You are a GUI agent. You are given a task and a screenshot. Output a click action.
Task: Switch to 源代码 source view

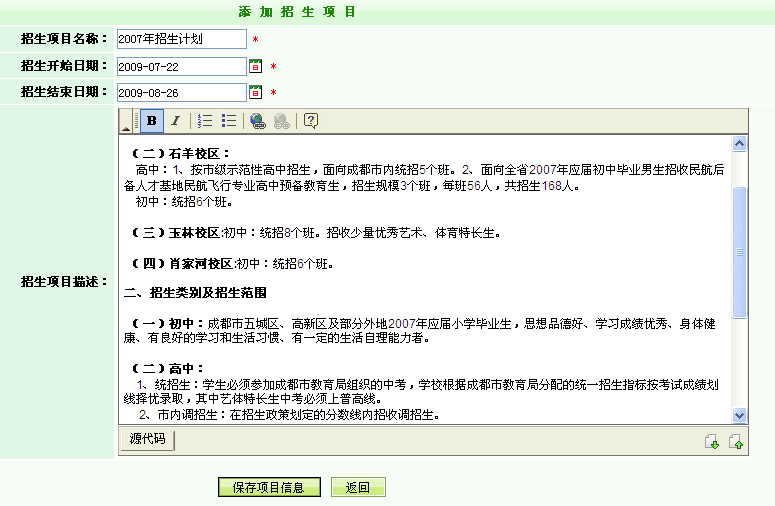[148, 439]
